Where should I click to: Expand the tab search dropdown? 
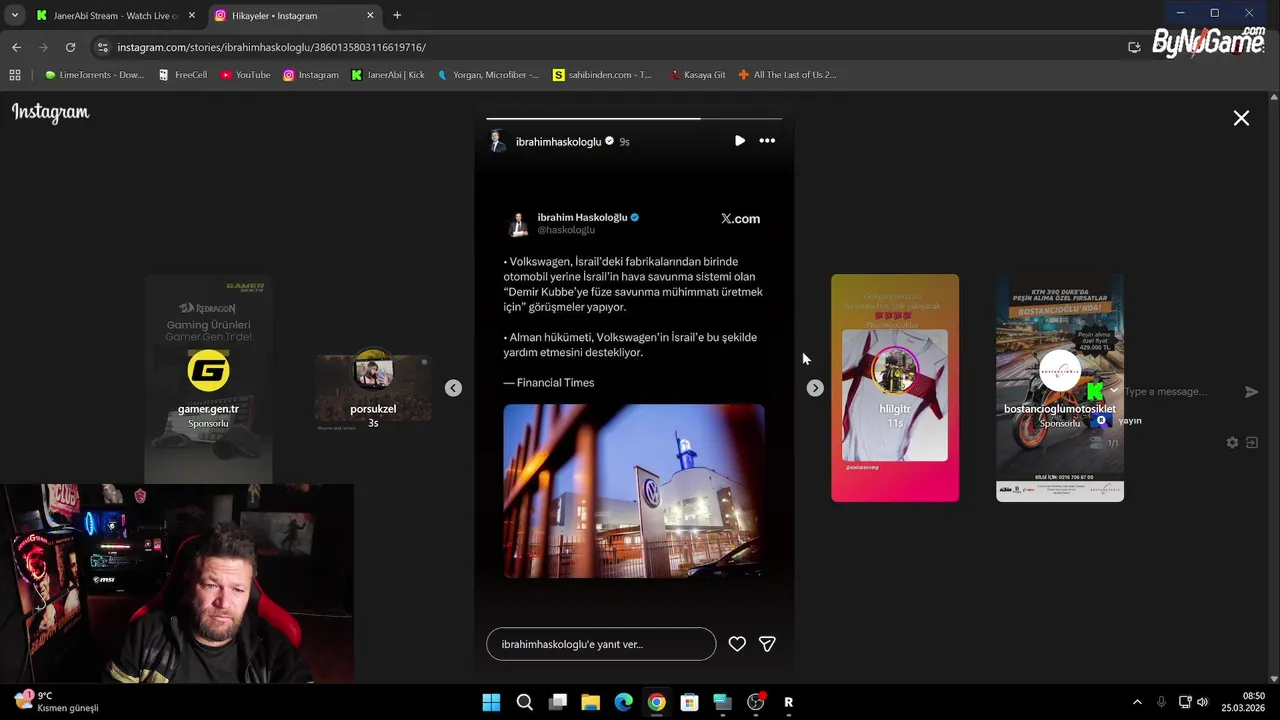coord(14,15)
